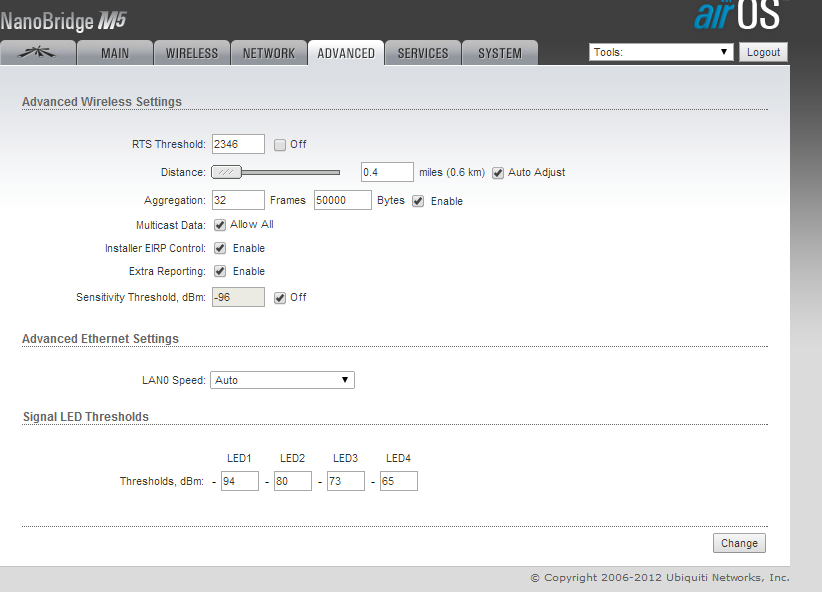Click the Advanced Wireless Settings heading

pyautogui.click(x=102, y=102)
